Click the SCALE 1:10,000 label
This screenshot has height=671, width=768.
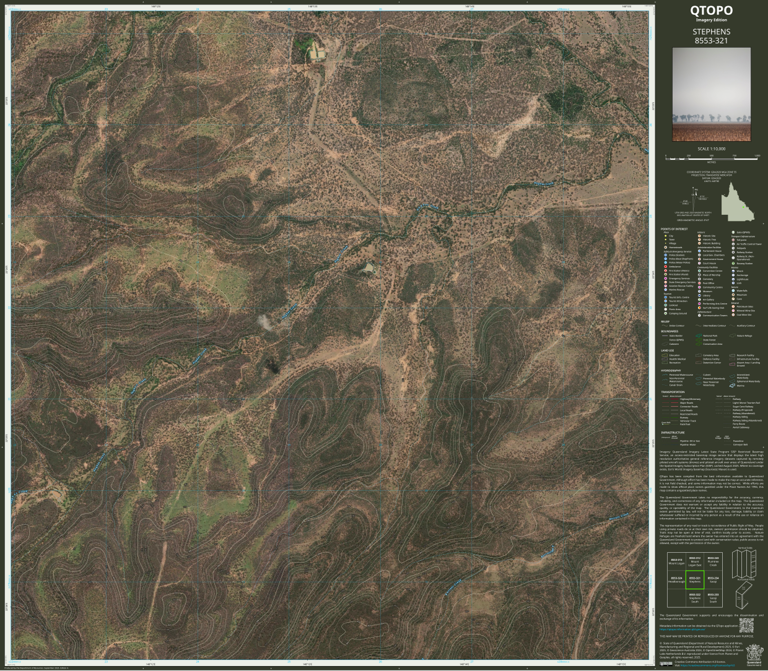[711, 148]
